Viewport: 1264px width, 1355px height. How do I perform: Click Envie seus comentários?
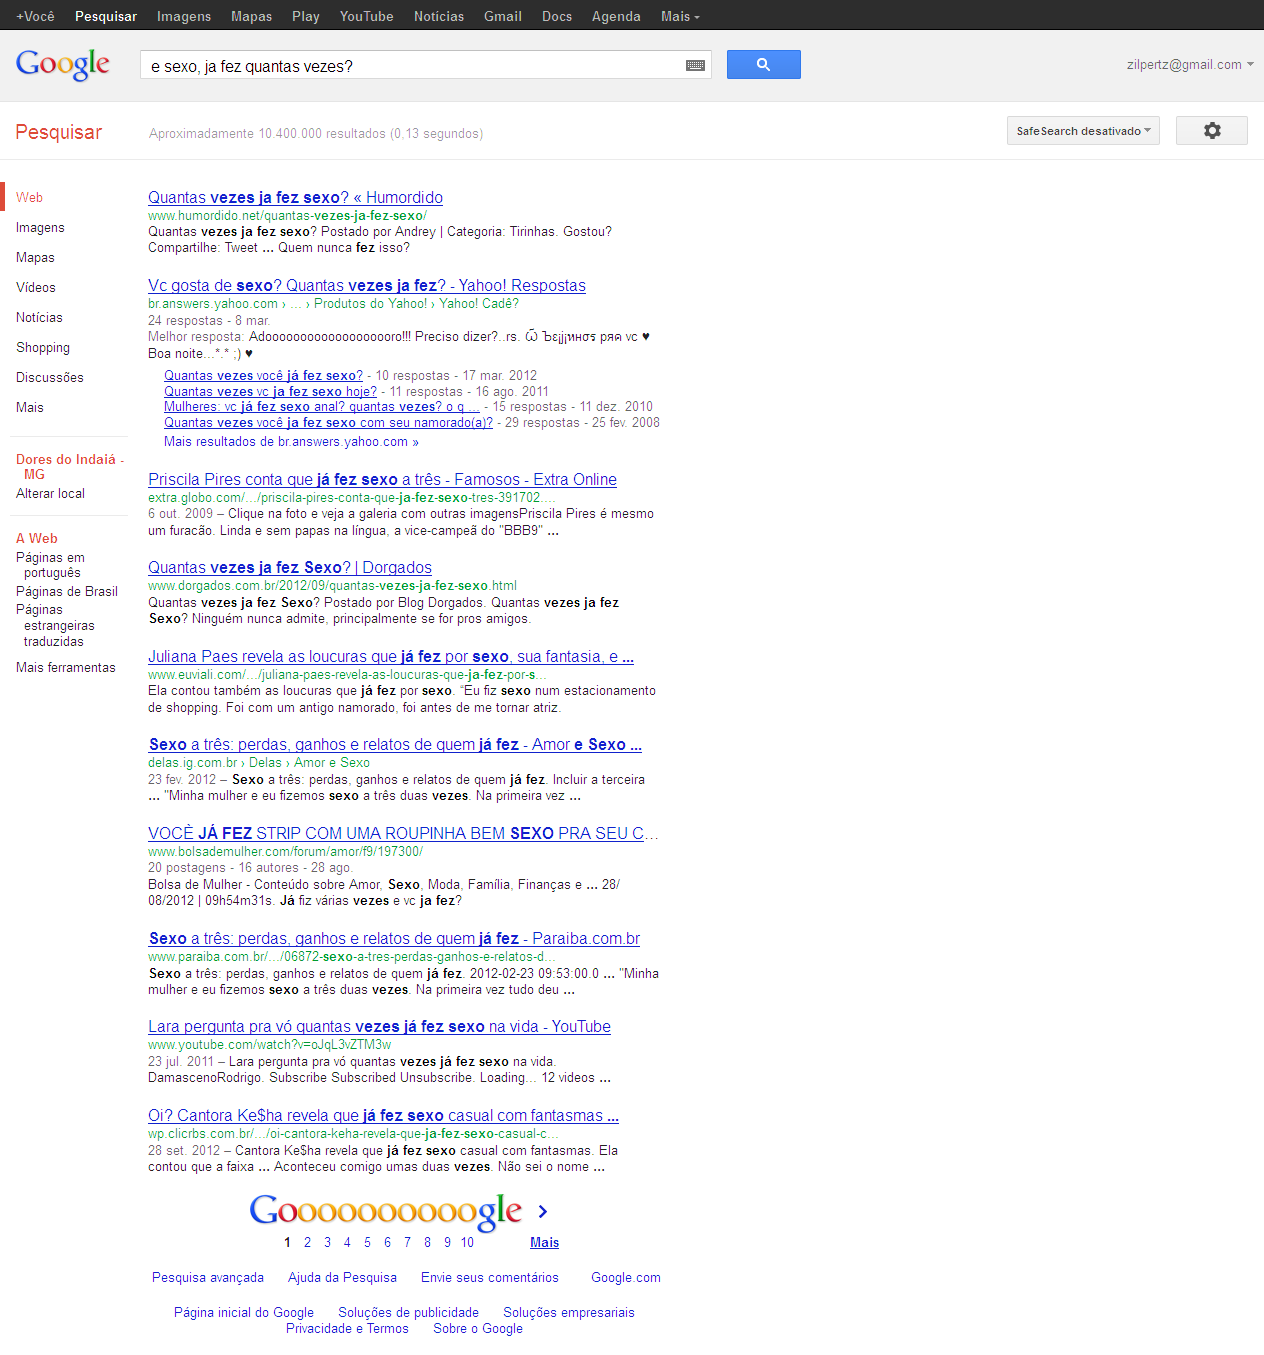[490, 1277]
